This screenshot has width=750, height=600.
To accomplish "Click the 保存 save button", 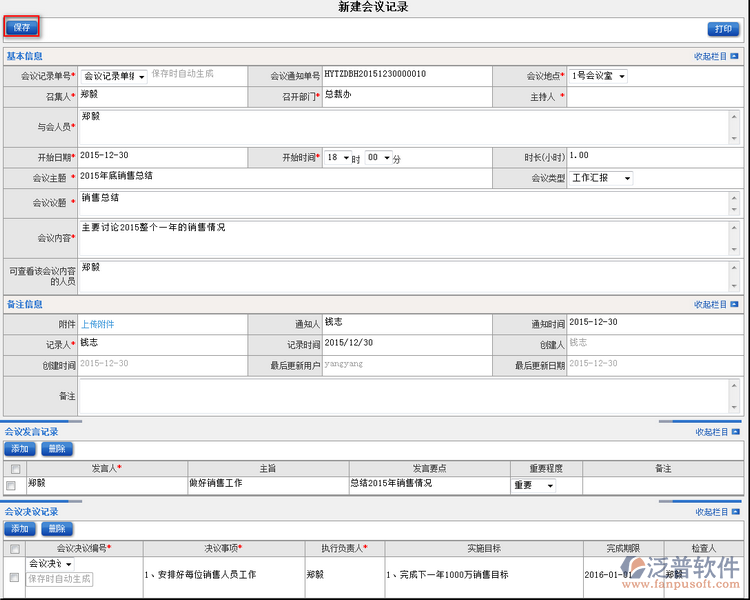I will tap(22, 27).
